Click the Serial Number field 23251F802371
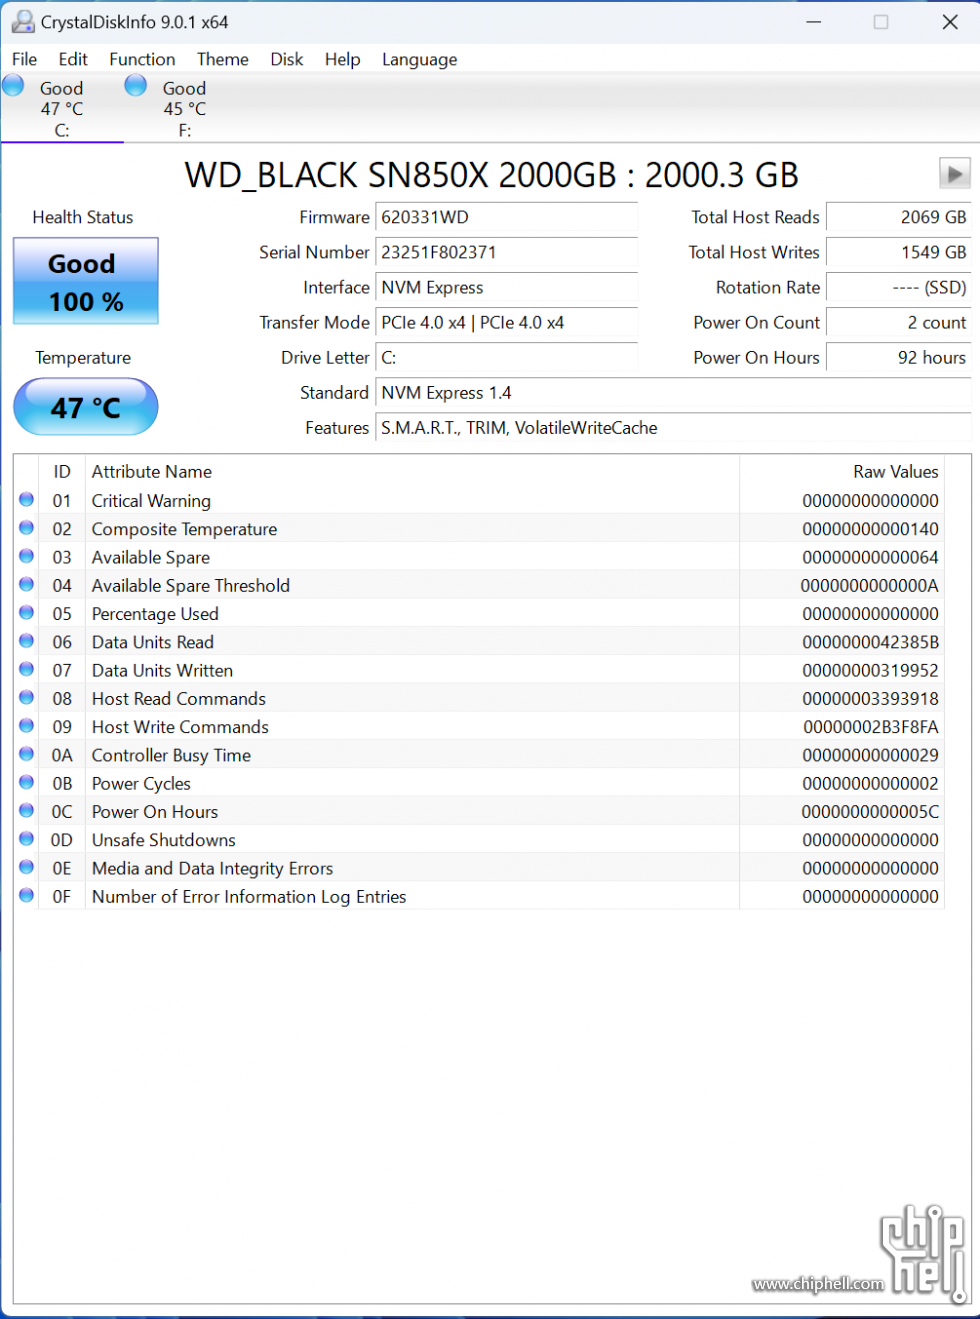This screenshot has width=980, height=1319. click(506, 252)
